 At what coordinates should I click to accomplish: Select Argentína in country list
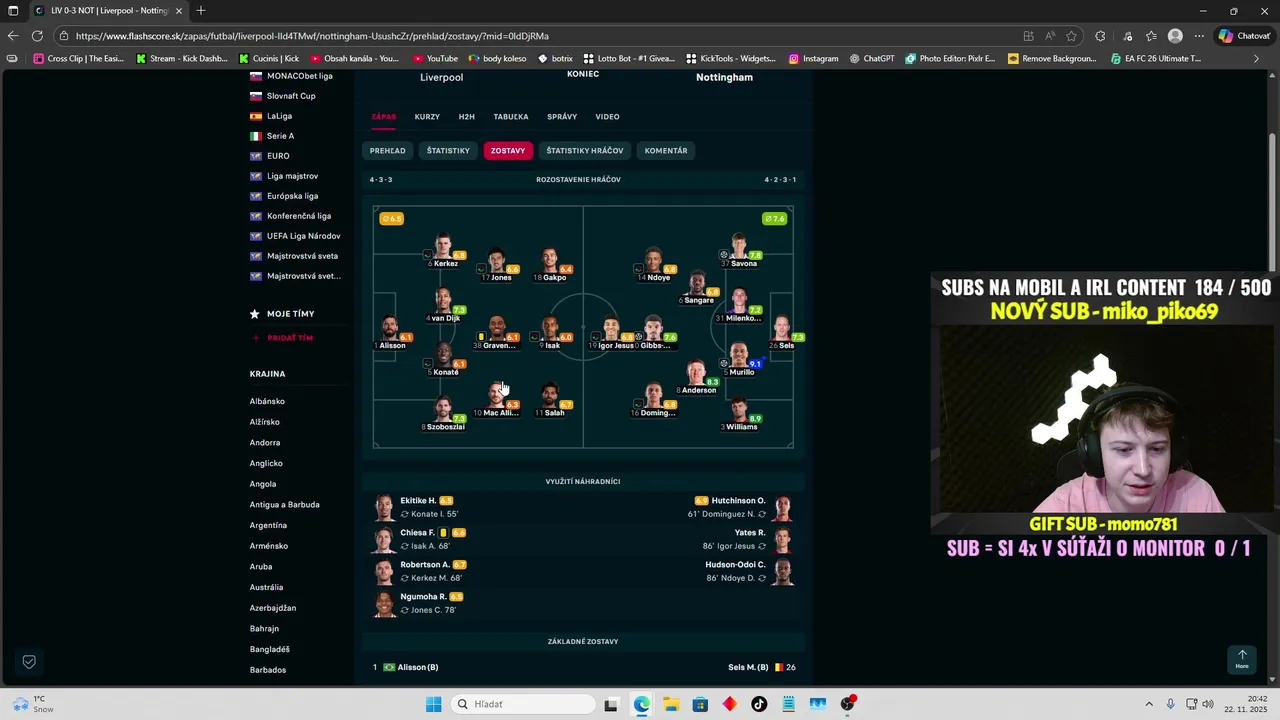(x=268, y=525)
